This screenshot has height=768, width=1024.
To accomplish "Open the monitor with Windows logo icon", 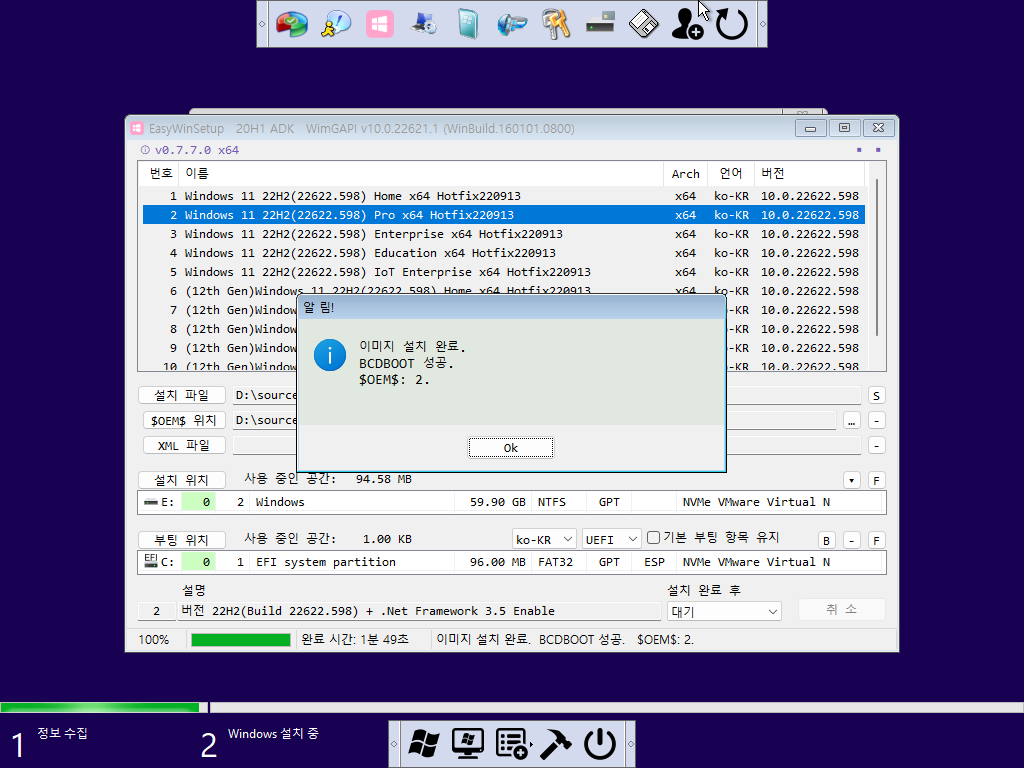I will click(468, 744).
